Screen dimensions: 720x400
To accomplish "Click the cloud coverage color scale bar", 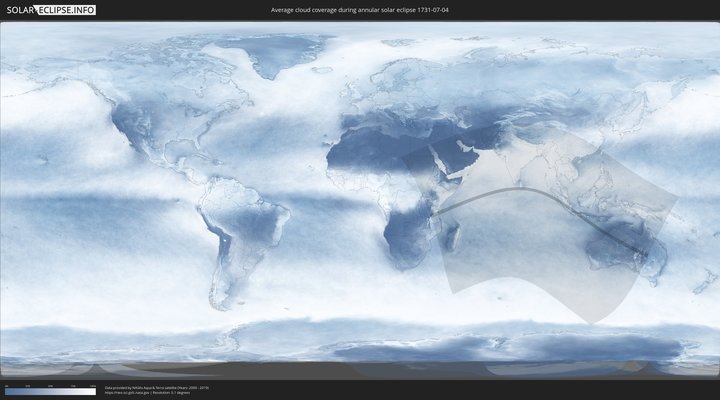I will tap(50, 392).
